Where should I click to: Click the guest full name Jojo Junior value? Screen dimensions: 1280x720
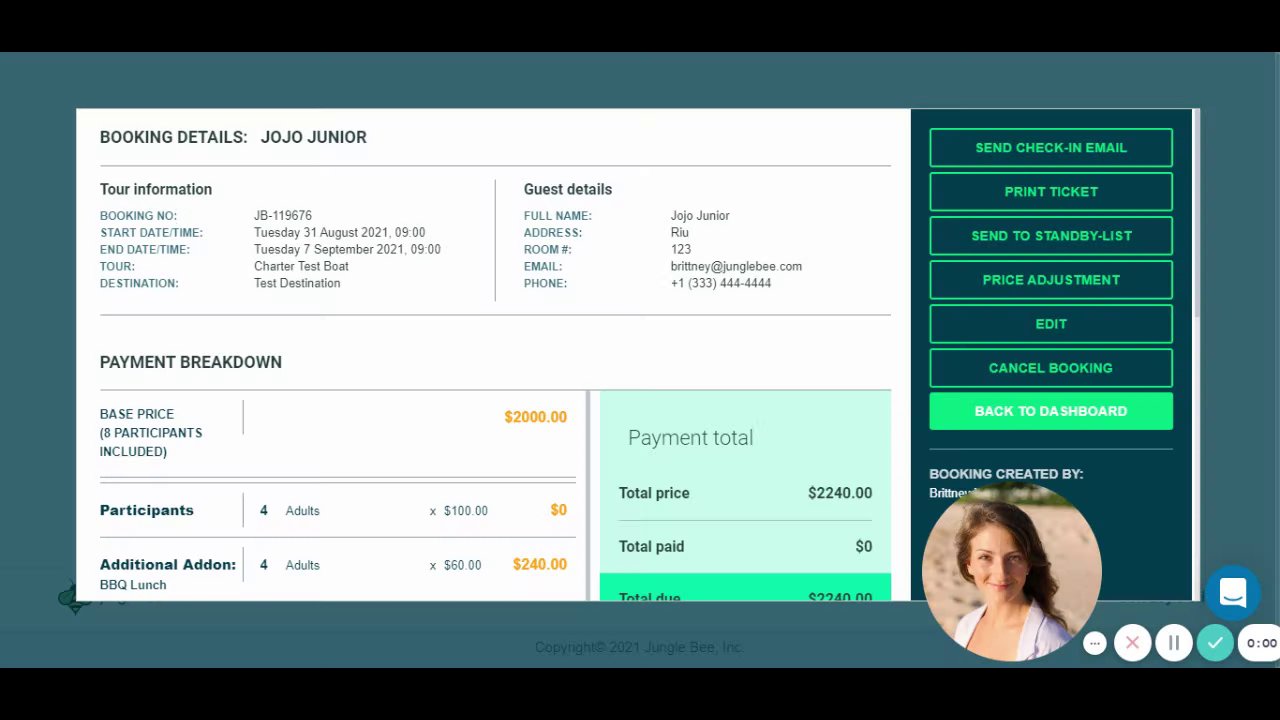pos(700,216)
